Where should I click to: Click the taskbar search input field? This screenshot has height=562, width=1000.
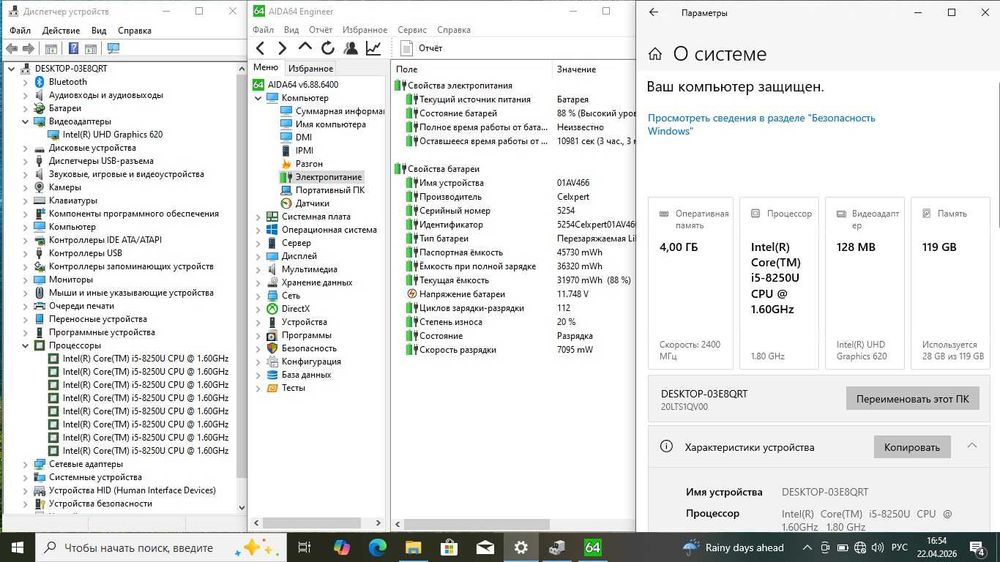tap(159, 547)
